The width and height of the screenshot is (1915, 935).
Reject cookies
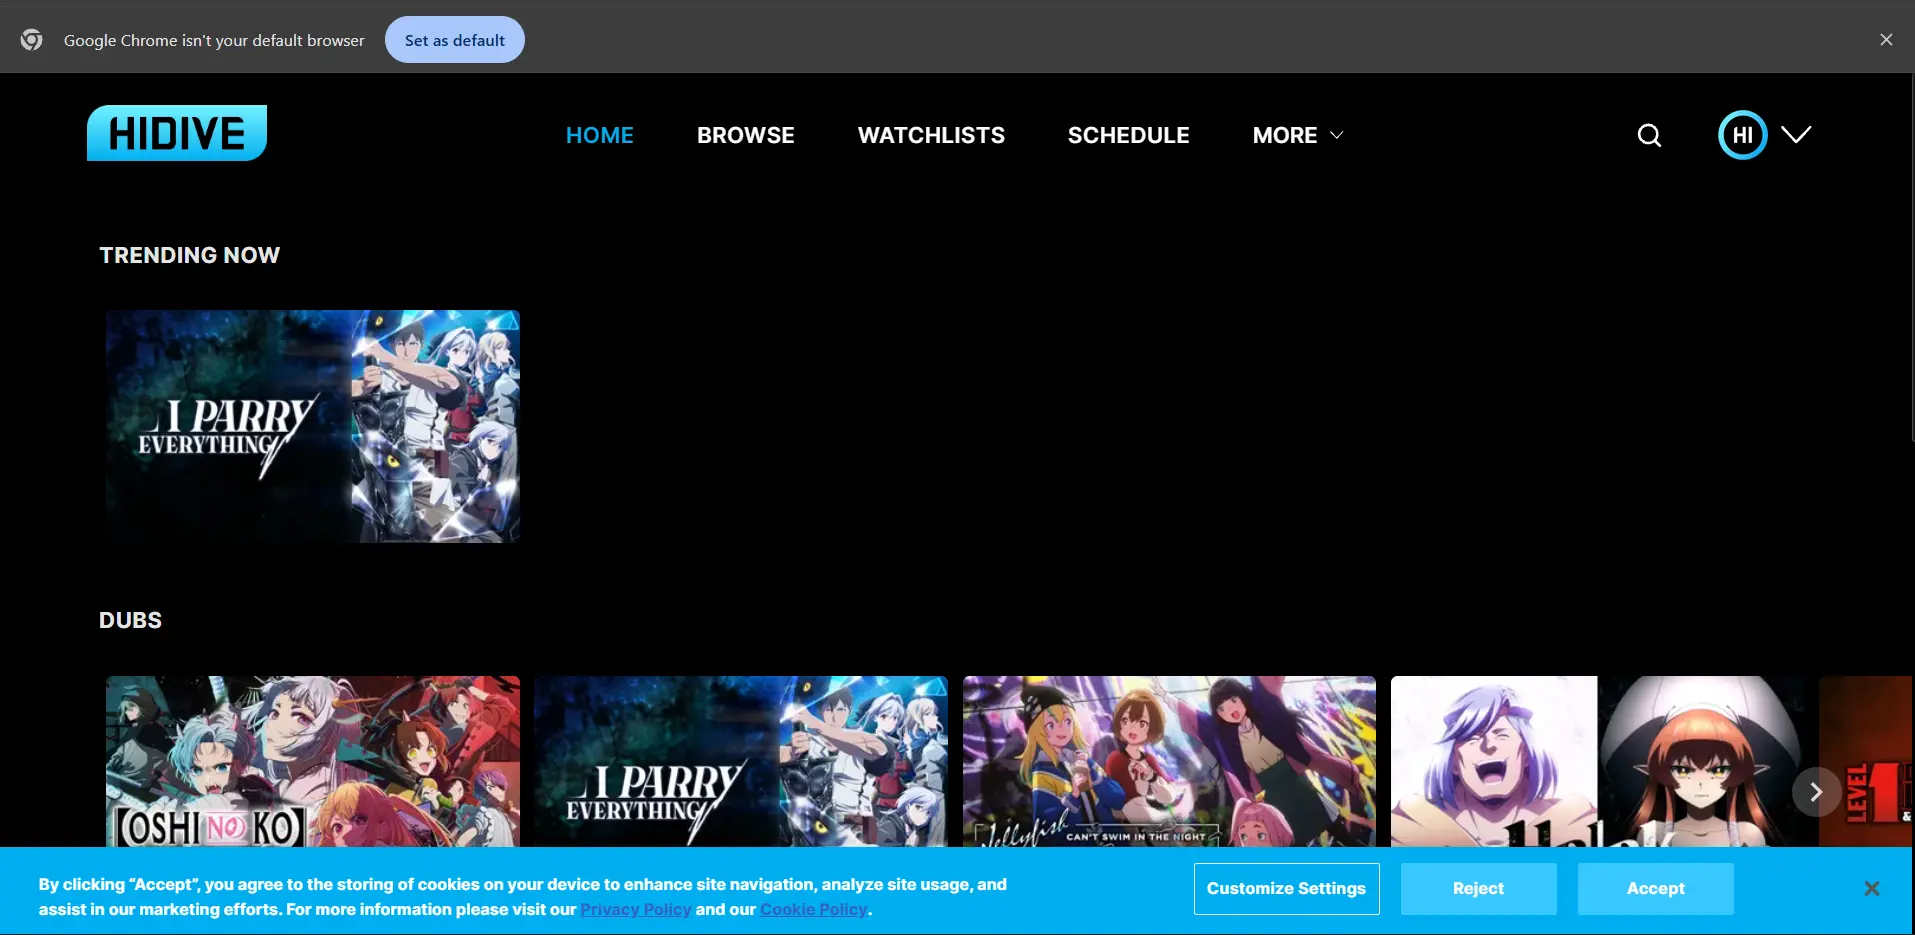click(x=1478, y=888)
